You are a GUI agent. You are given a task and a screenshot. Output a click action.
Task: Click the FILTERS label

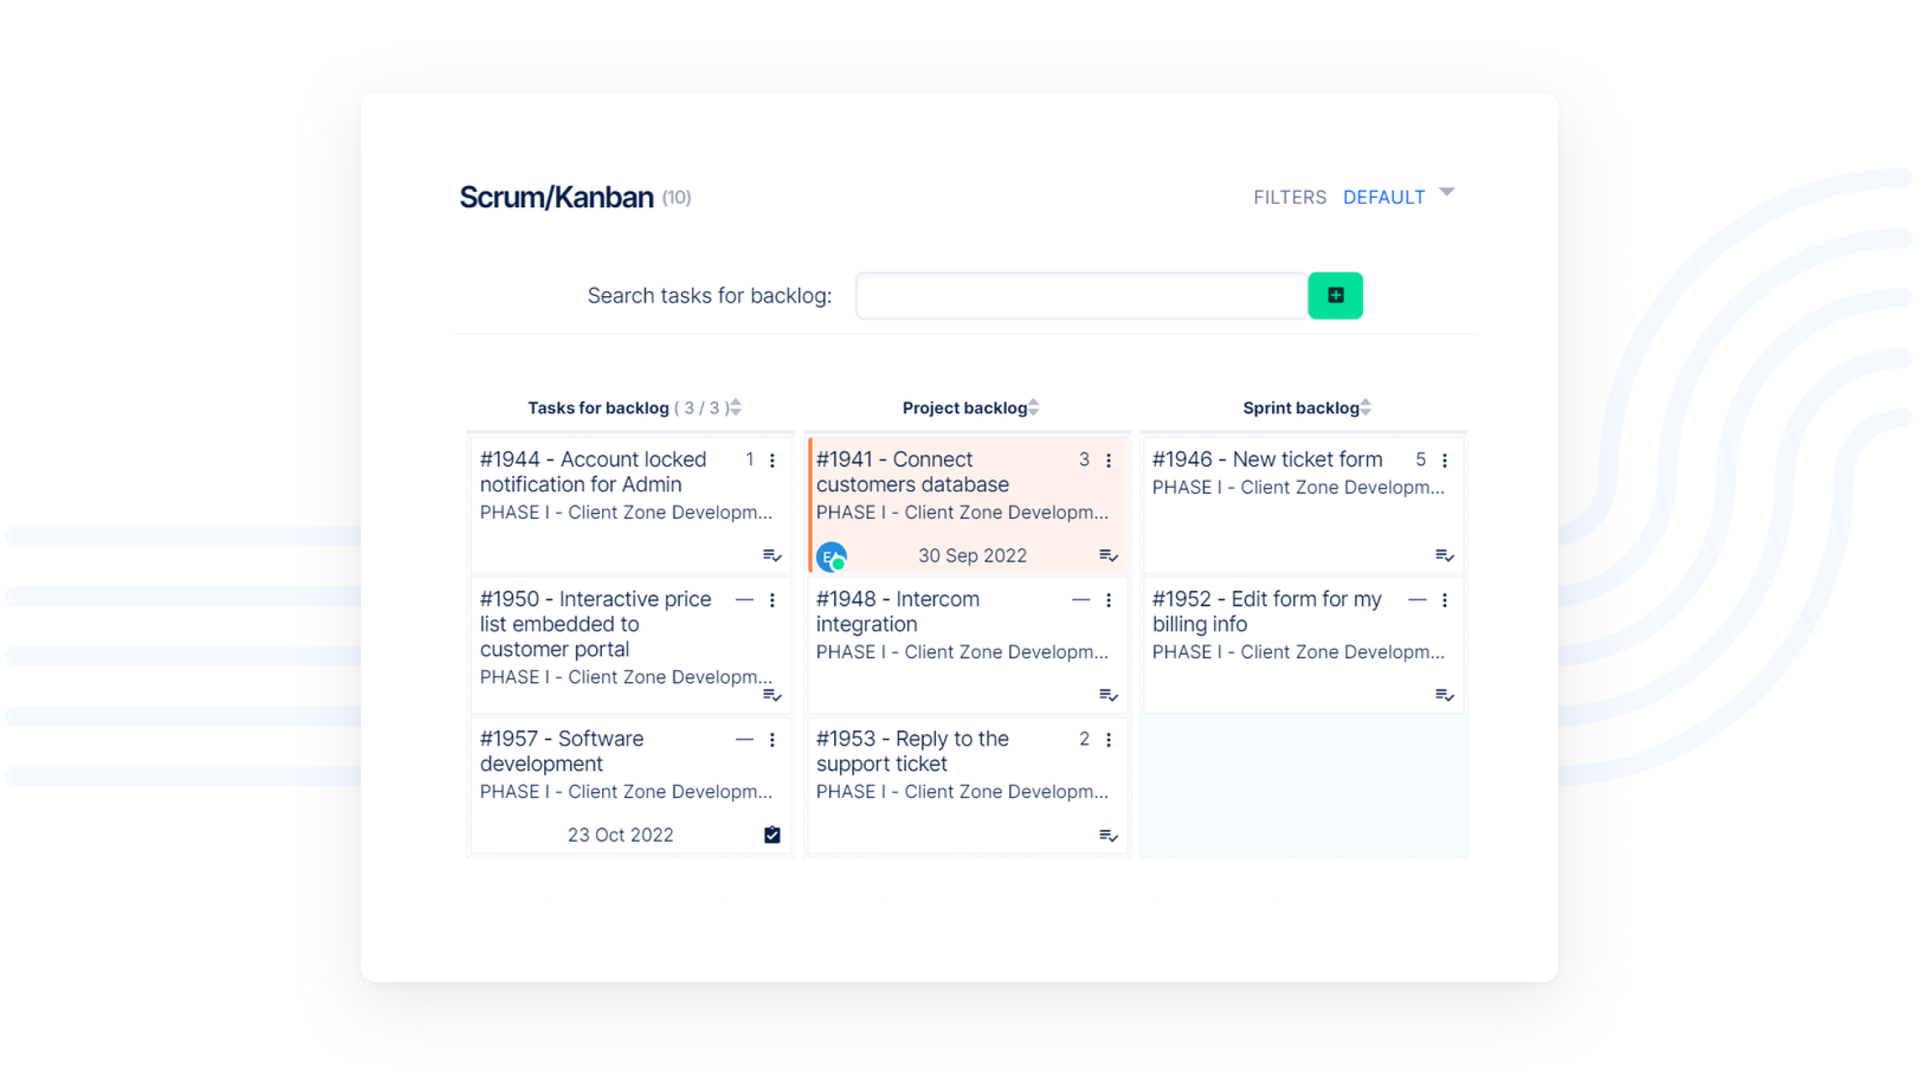click(1289, 197)
